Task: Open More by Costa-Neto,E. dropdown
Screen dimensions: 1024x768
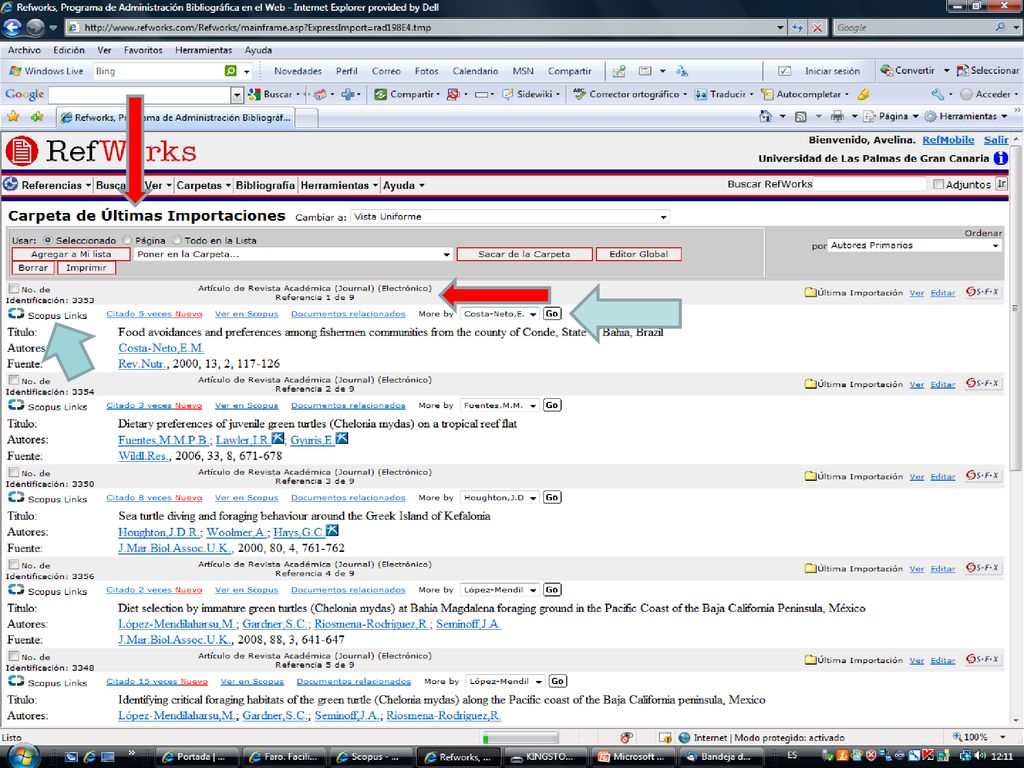Action: coord(500,313)
